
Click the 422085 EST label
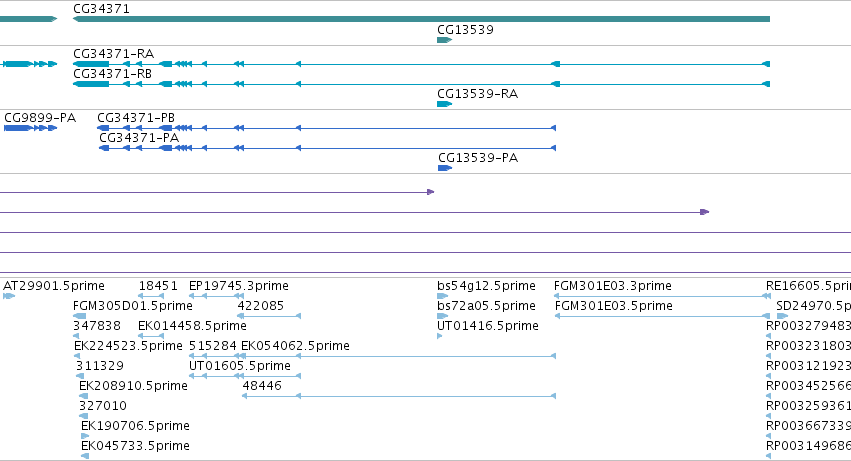point(261,306)
